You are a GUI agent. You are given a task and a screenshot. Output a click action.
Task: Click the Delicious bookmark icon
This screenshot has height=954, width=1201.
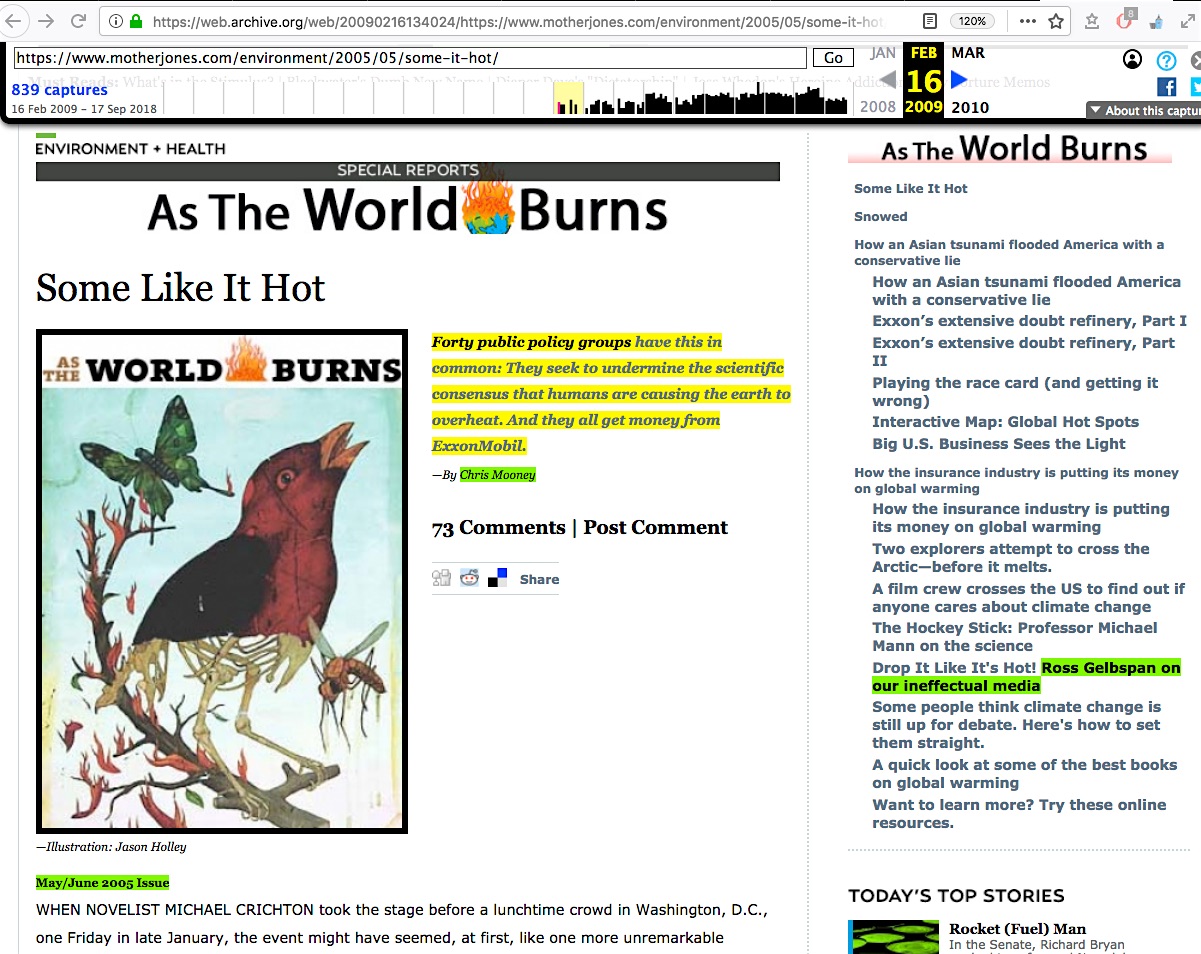tap(497, 578)
